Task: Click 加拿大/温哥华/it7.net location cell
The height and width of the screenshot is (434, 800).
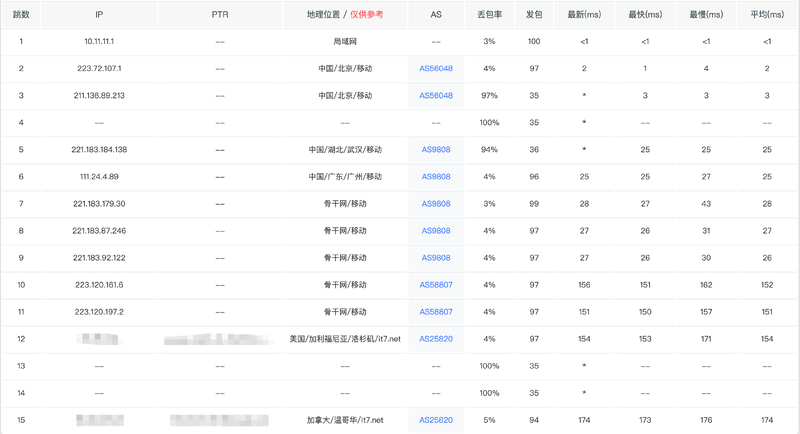Action: 345,420
